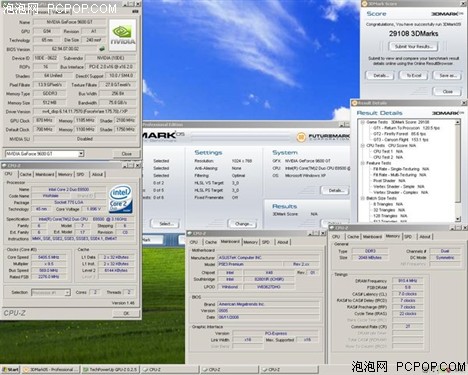
Task: Switch to Cache tab in CPU-Z timings window
Action: (353, 236)
